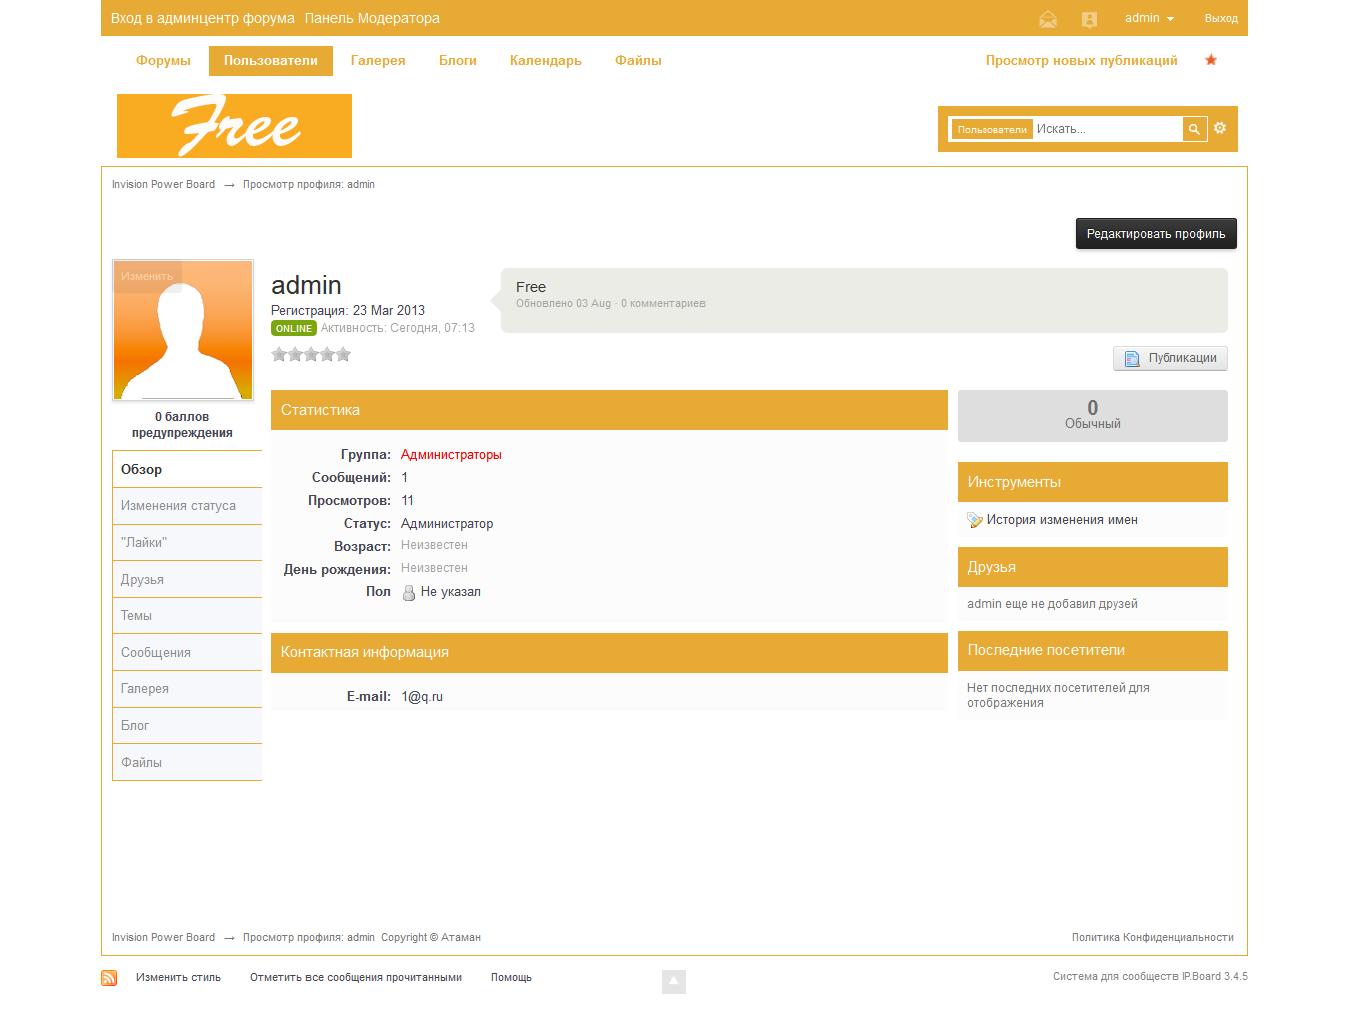Viewport: 1349px width, 1016px height.
Task: Click the RSS feed icon in footer
Action: 109,978
